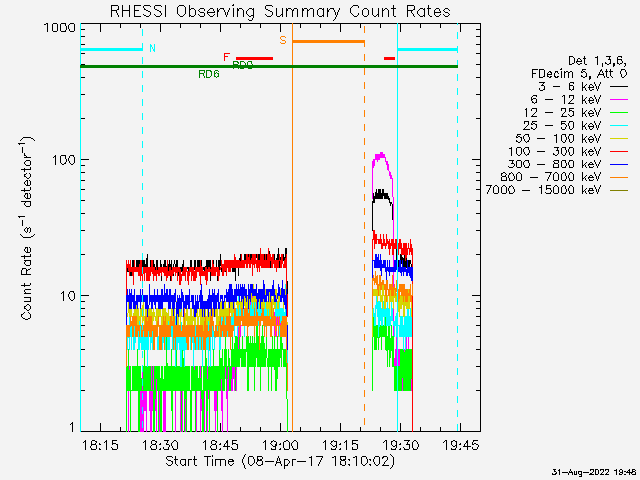Click the black line swatch for 3-6 keV
Viewport: 640px width, 480px height.
[x=619, y=87]
